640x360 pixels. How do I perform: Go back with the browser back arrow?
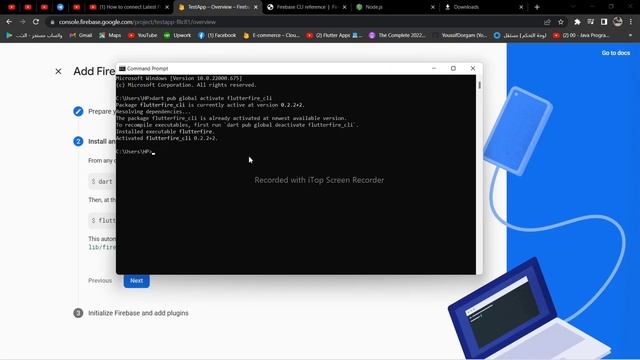9,22
